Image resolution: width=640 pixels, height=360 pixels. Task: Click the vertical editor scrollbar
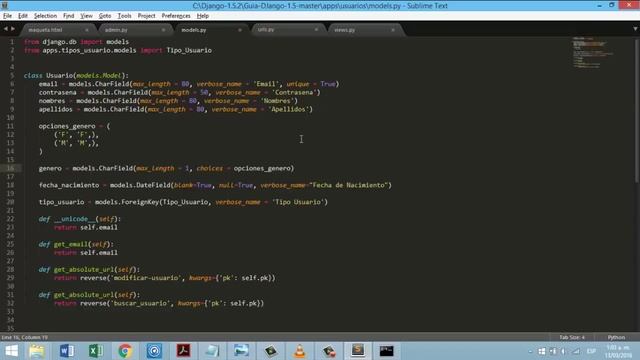(637, 110)
